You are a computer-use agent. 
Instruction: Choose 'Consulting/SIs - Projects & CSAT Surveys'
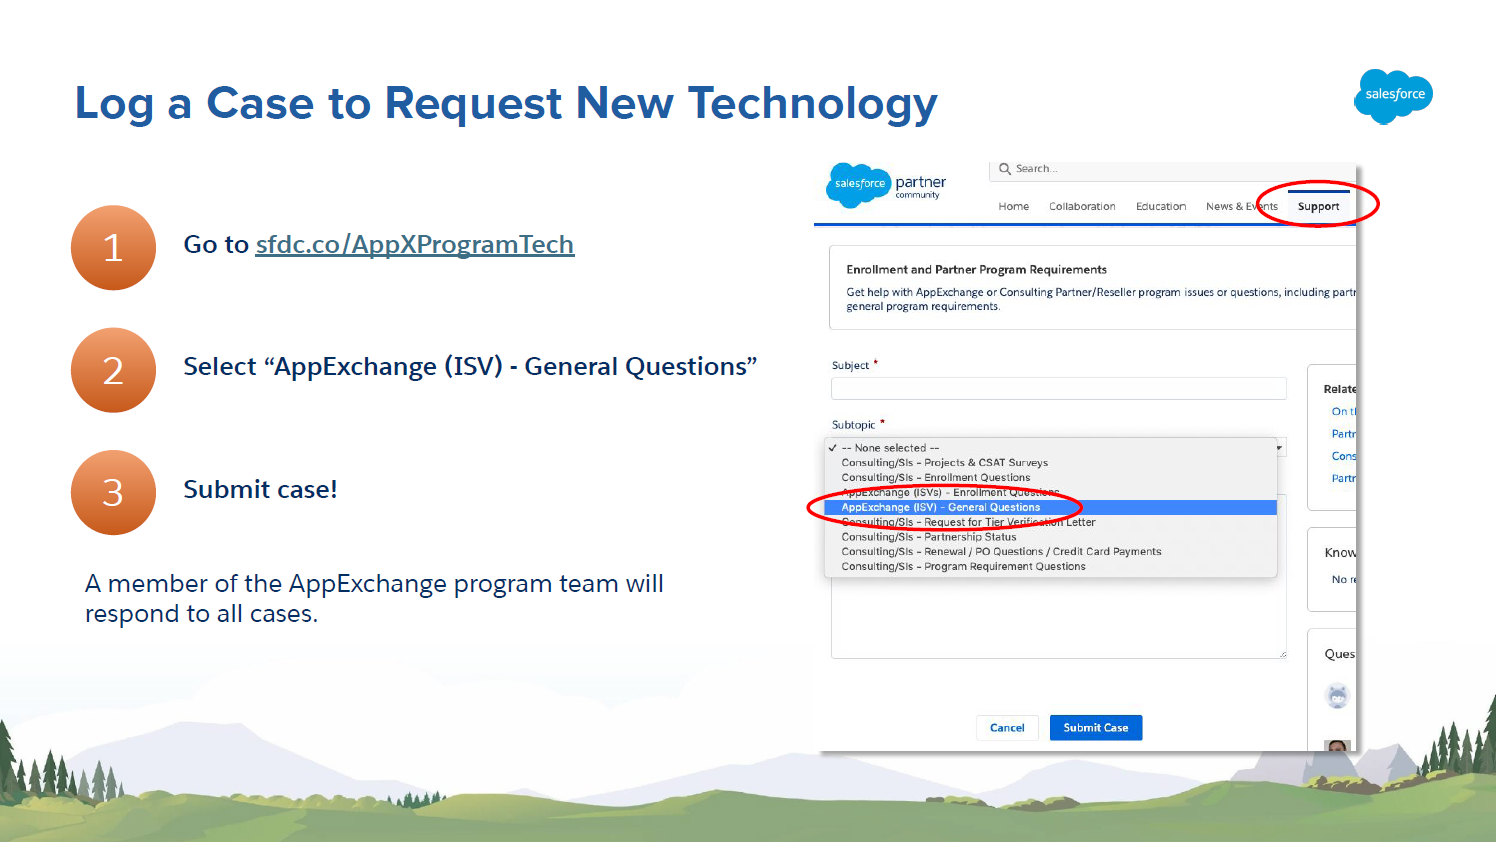coord(1051,463)
